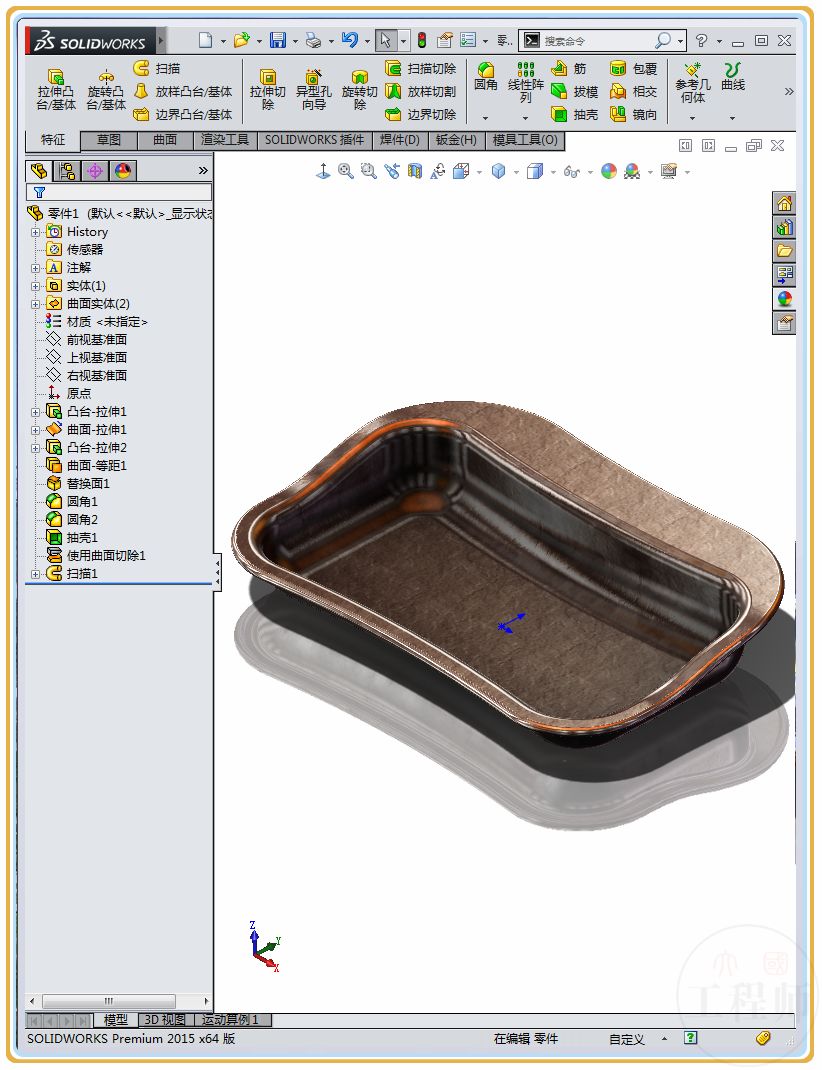Expand the CommandManager overflow chevron
Screen dimensions: 822x1070
click(x=789, y=91)
